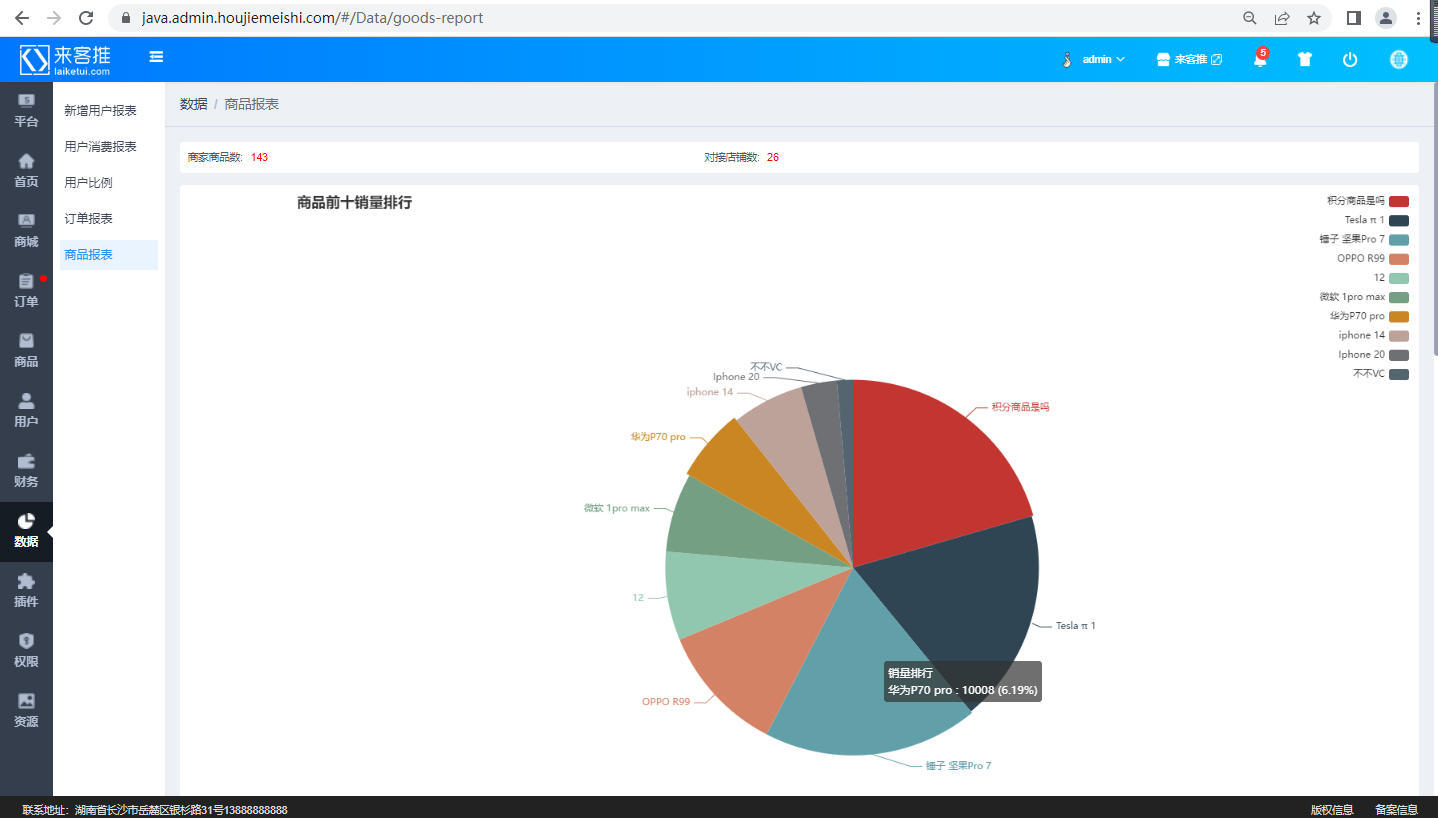Collapse sidebar with hamburger icon
Viewport: 1438px width, 818px height.
coord(156,57)
